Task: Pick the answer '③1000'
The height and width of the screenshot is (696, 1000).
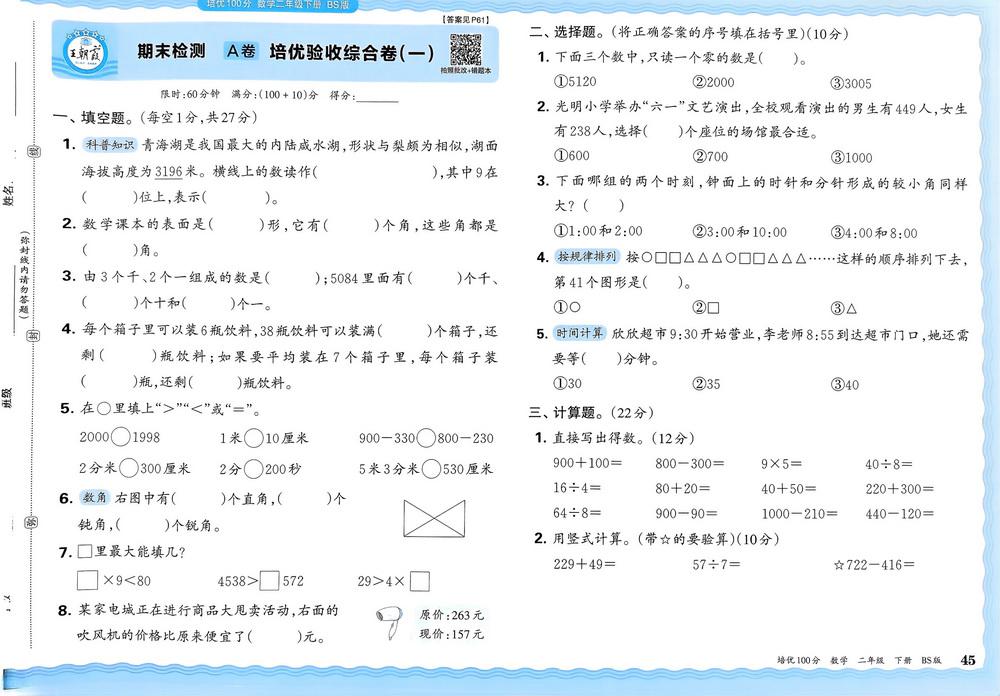Action: (x=851, y=158)
